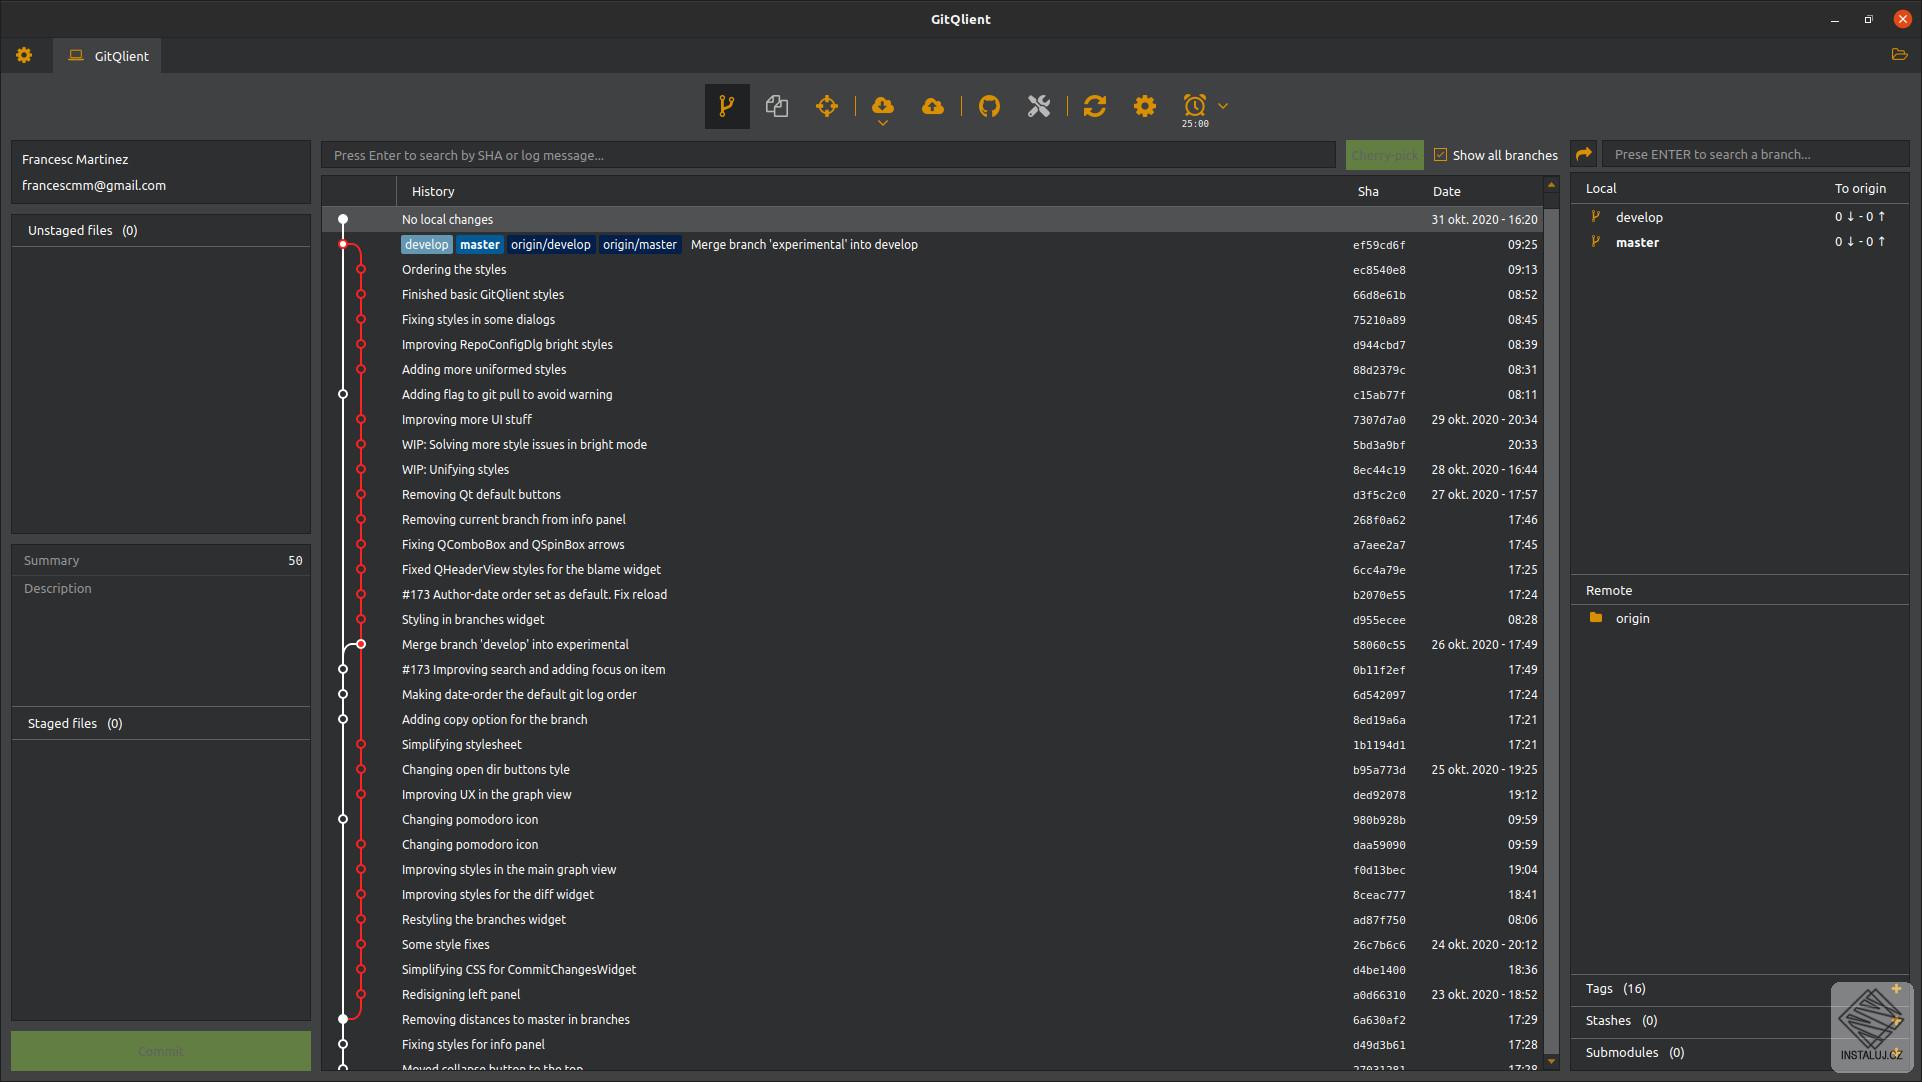Switch to the GitQlient tab
This screenshot has width=1922, height=1082.
[x=108, y=56]
